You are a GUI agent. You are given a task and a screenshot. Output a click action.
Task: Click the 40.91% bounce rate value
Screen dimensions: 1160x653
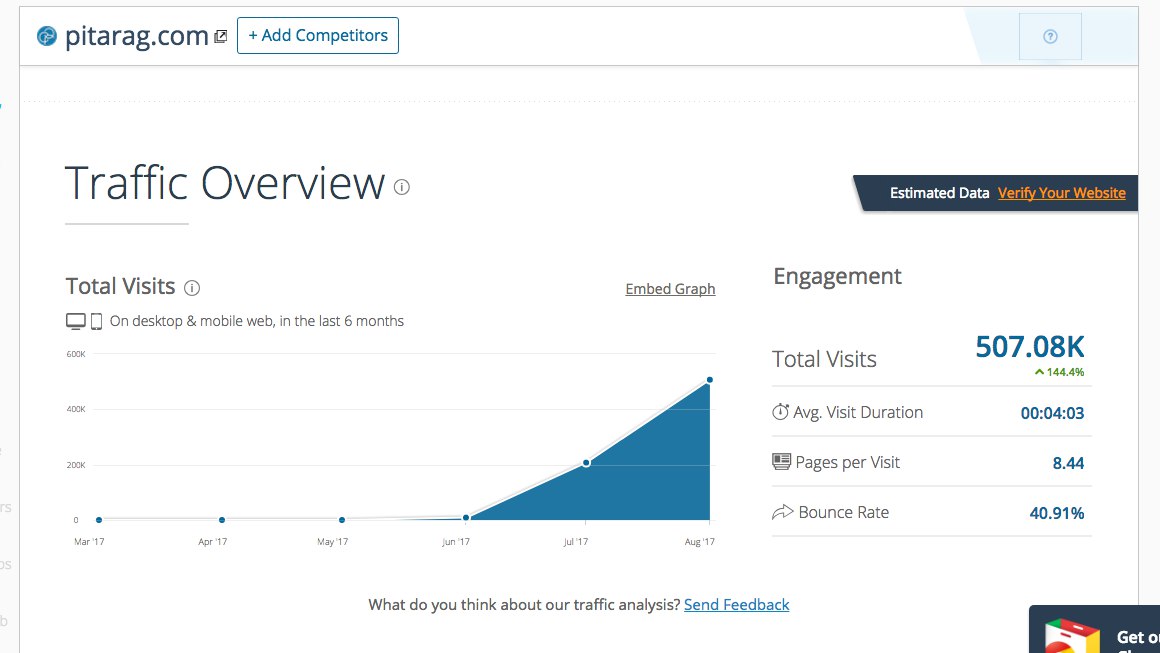(1056, 513)
